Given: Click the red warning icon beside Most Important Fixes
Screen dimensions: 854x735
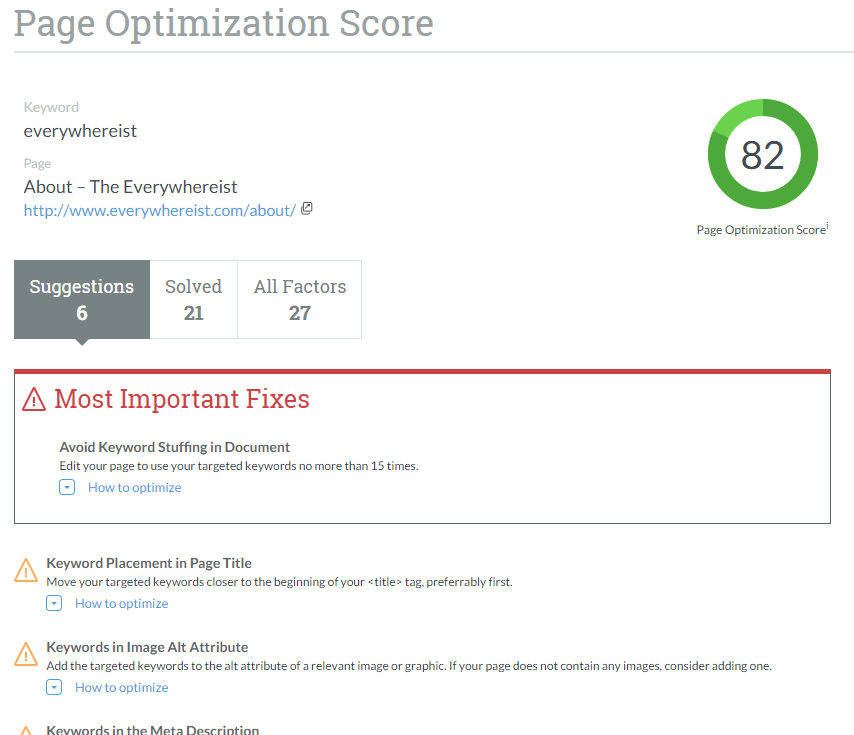Looking at the screenshot, I should point(34,399).
